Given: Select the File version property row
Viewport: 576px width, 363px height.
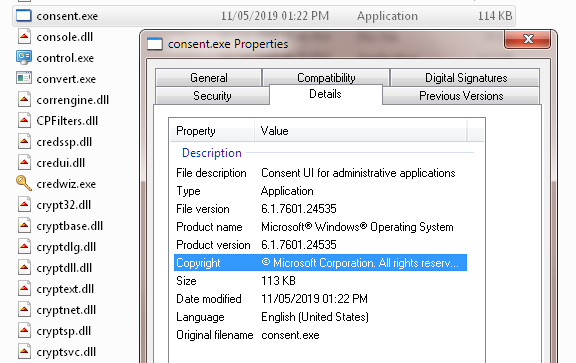Looking at the screenshot, I should (x=320, y=209).
